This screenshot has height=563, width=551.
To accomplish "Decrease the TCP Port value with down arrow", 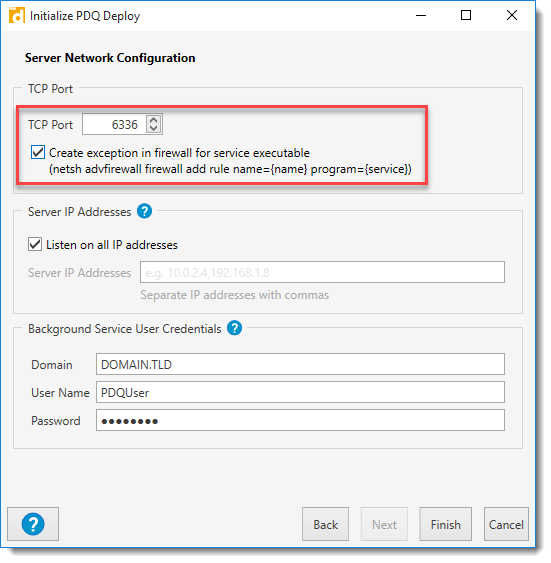I will coord(155,129).
